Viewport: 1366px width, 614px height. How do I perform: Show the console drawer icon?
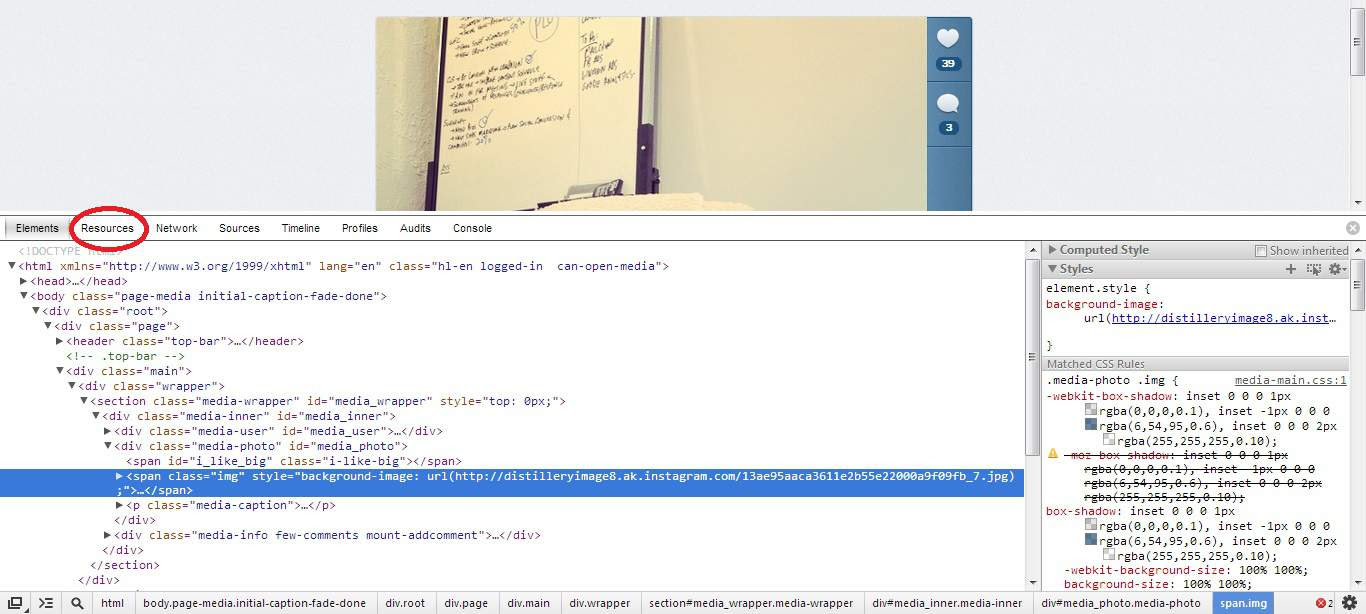coord(46,603)
